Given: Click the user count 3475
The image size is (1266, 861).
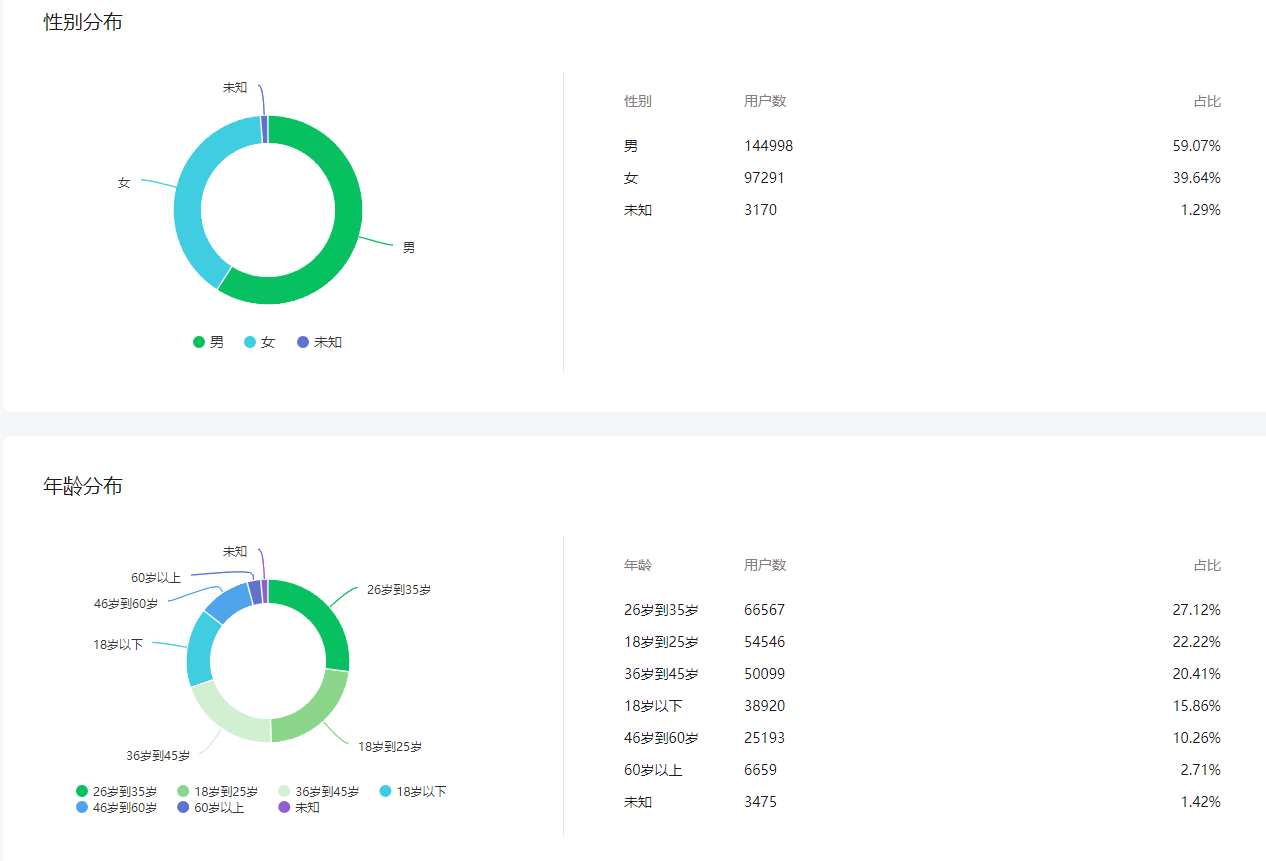Looking at the screenshot, I should tap(760, 802).
